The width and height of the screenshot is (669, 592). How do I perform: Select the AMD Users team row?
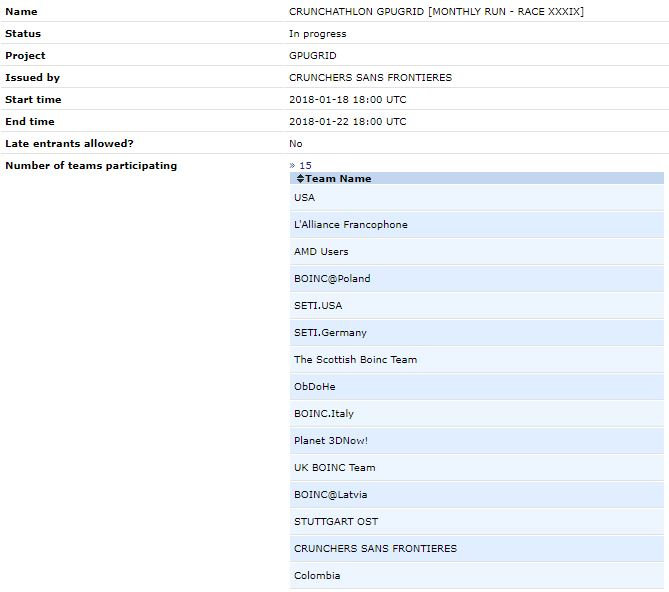(477, 252)
